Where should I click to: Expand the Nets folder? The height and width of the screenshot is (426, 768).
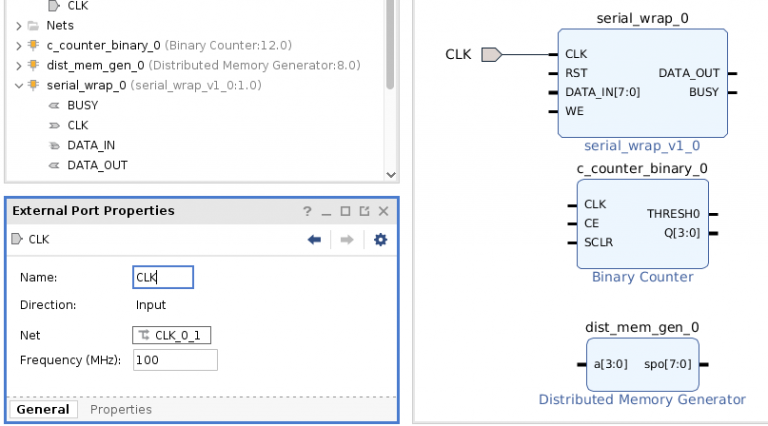click(19, 25)
